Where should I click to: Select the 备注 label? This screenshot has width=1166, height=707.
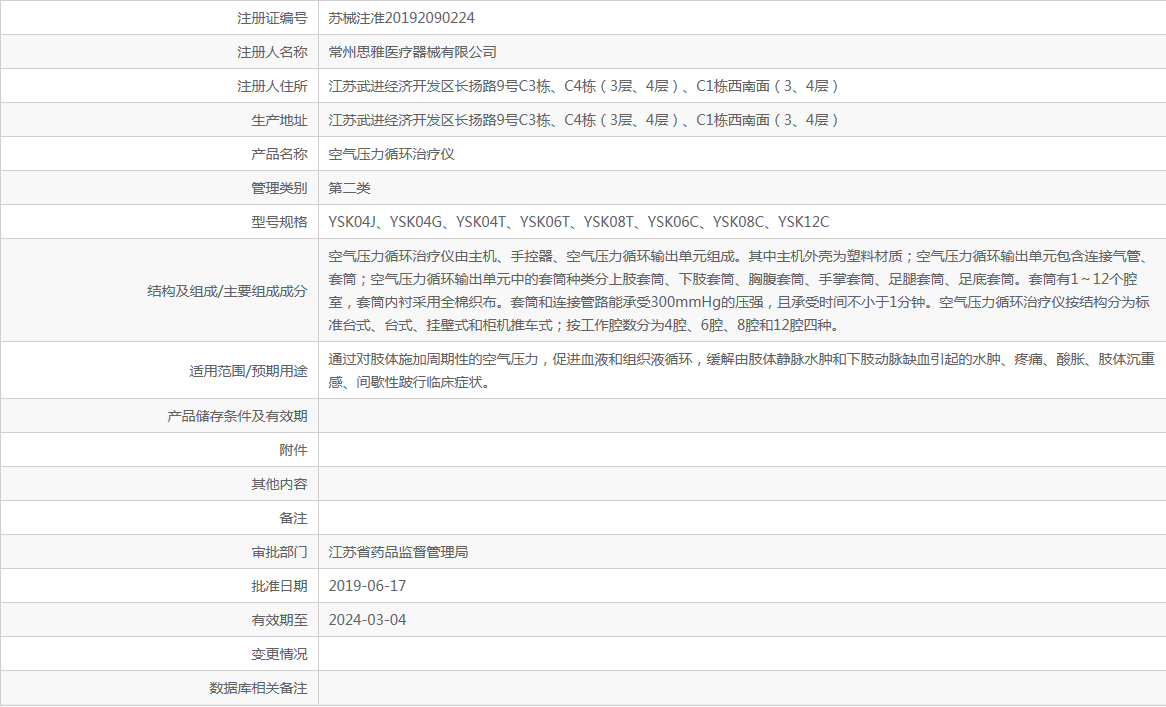coord(293,518)
